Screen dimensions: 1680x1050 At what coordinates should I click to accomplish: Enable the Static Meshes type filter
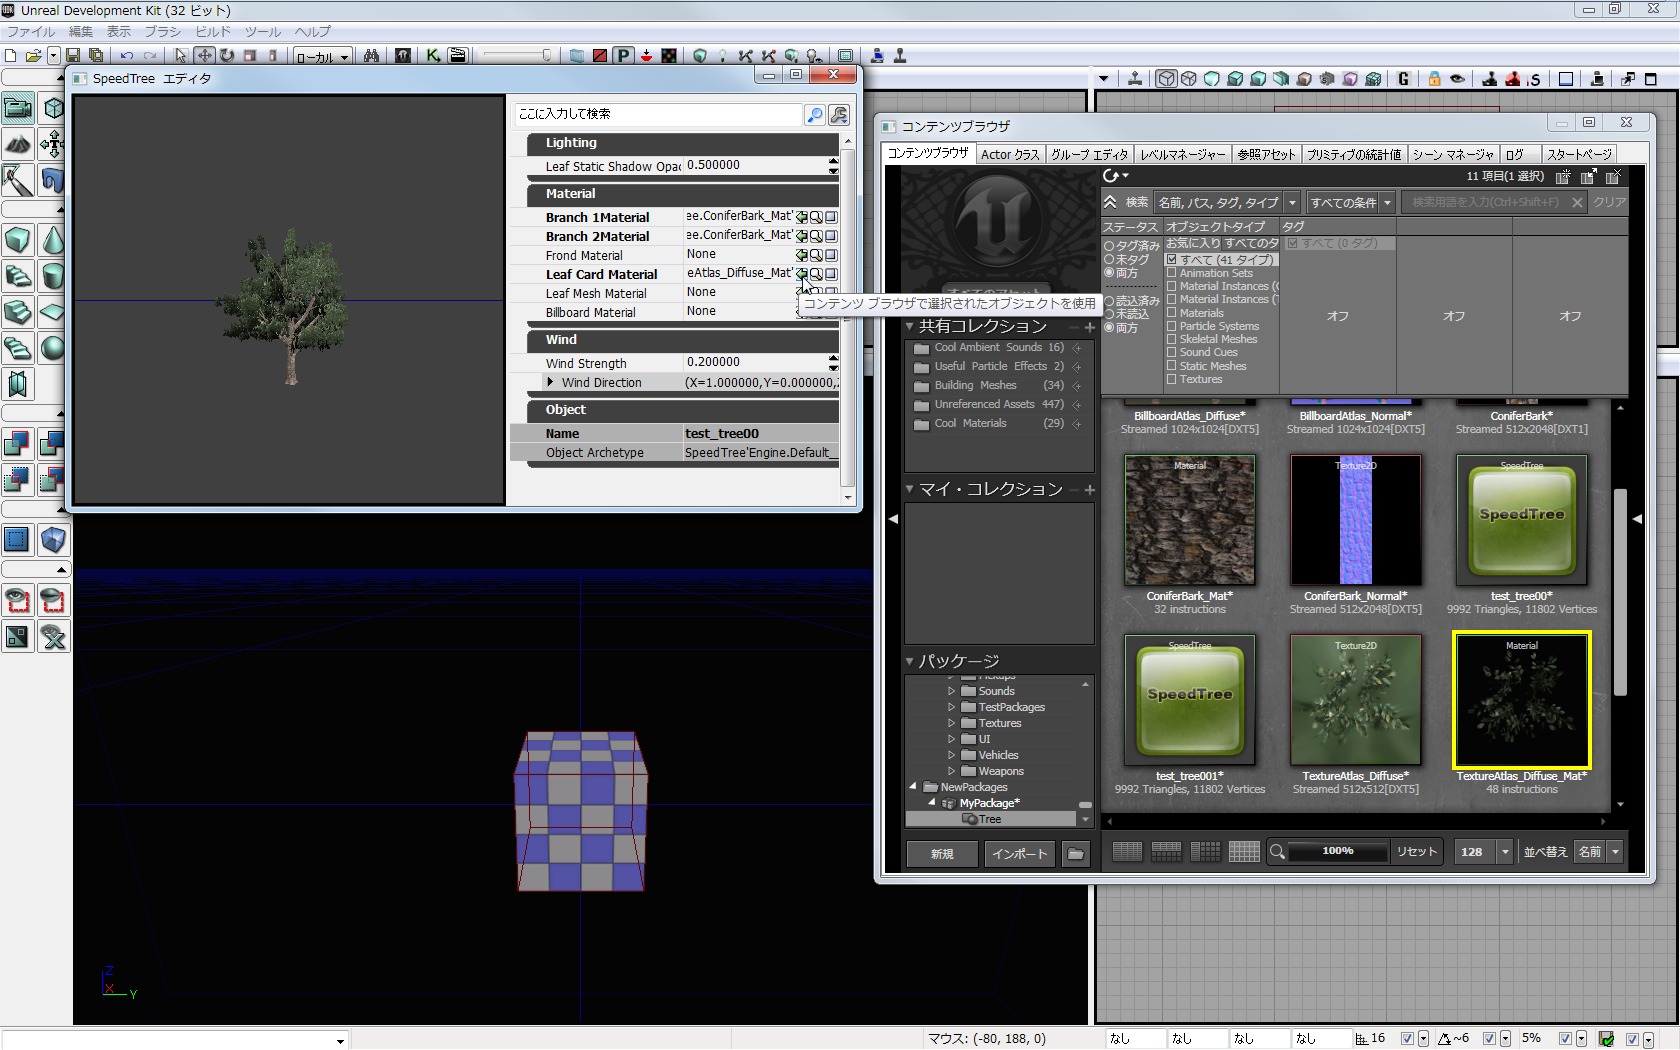click(1171, 366)
